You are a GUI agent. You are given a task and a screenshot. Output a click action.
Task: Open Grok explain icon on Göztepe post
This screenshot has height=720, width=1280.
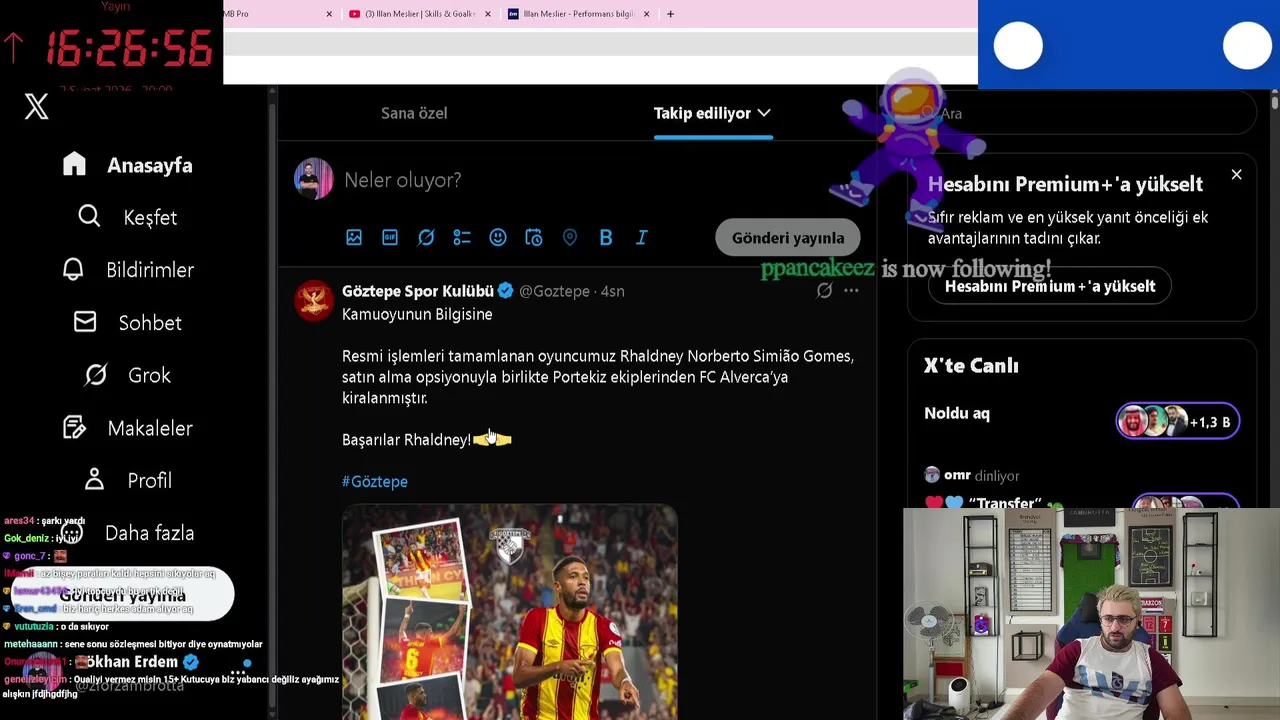click(x=824, y=290)
